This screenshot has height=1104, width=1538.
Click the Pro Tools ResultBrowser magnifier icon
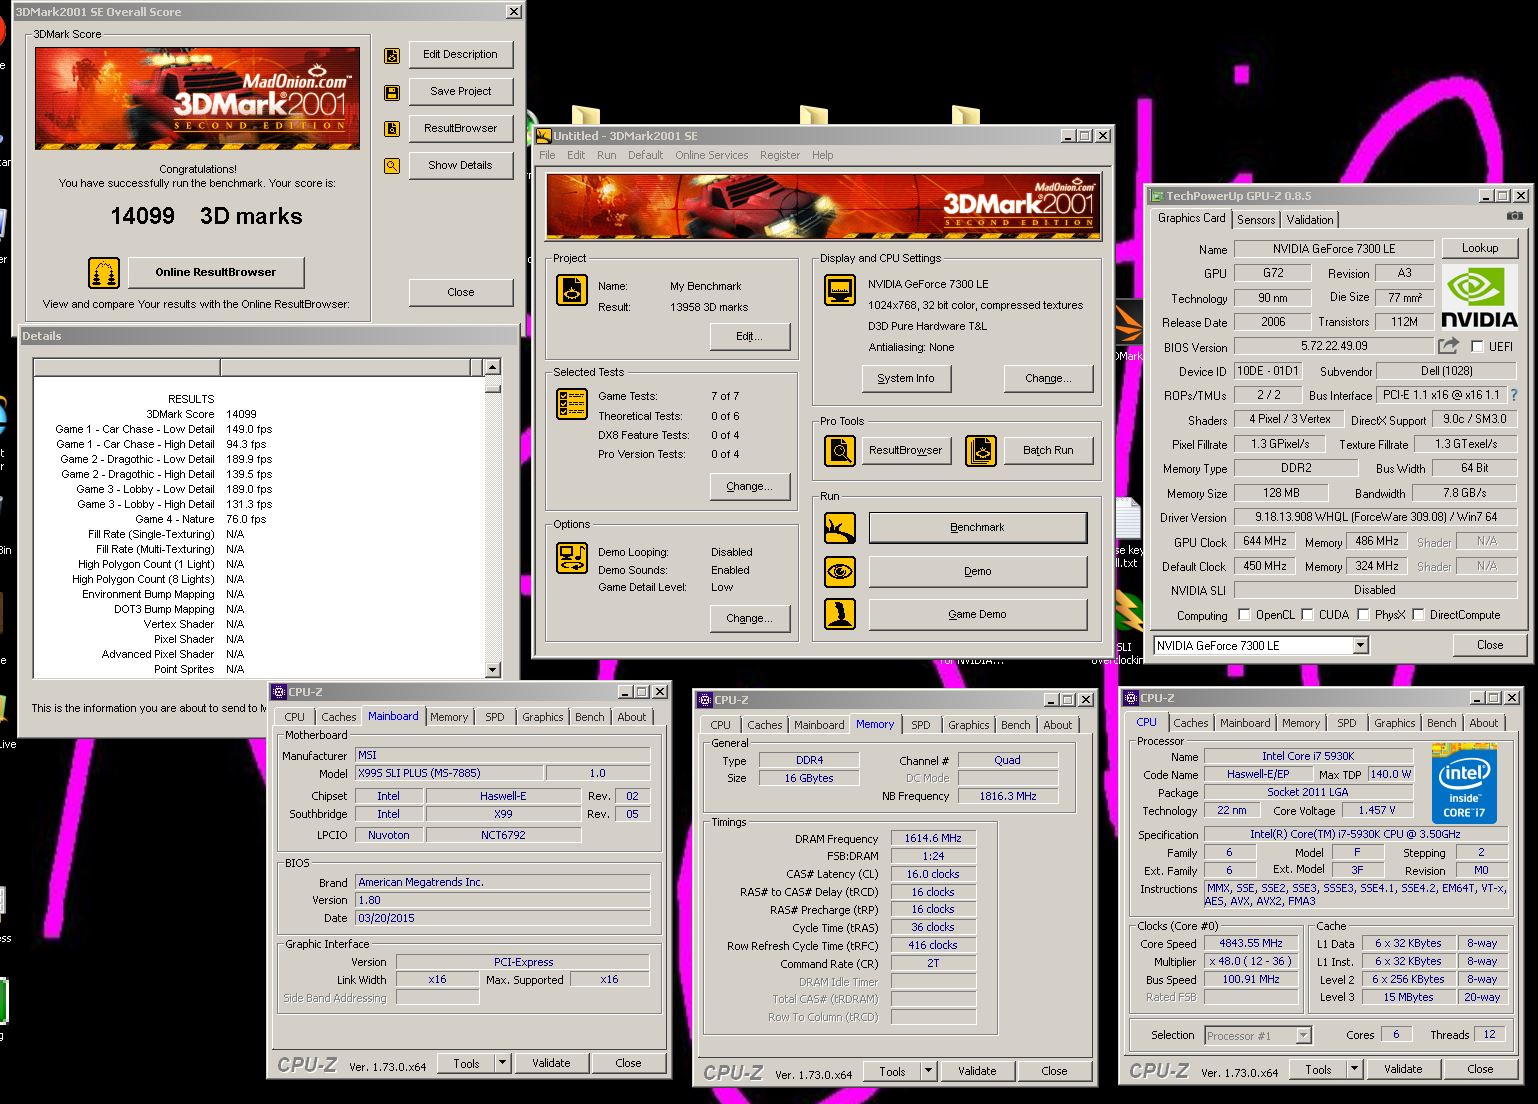840,451
